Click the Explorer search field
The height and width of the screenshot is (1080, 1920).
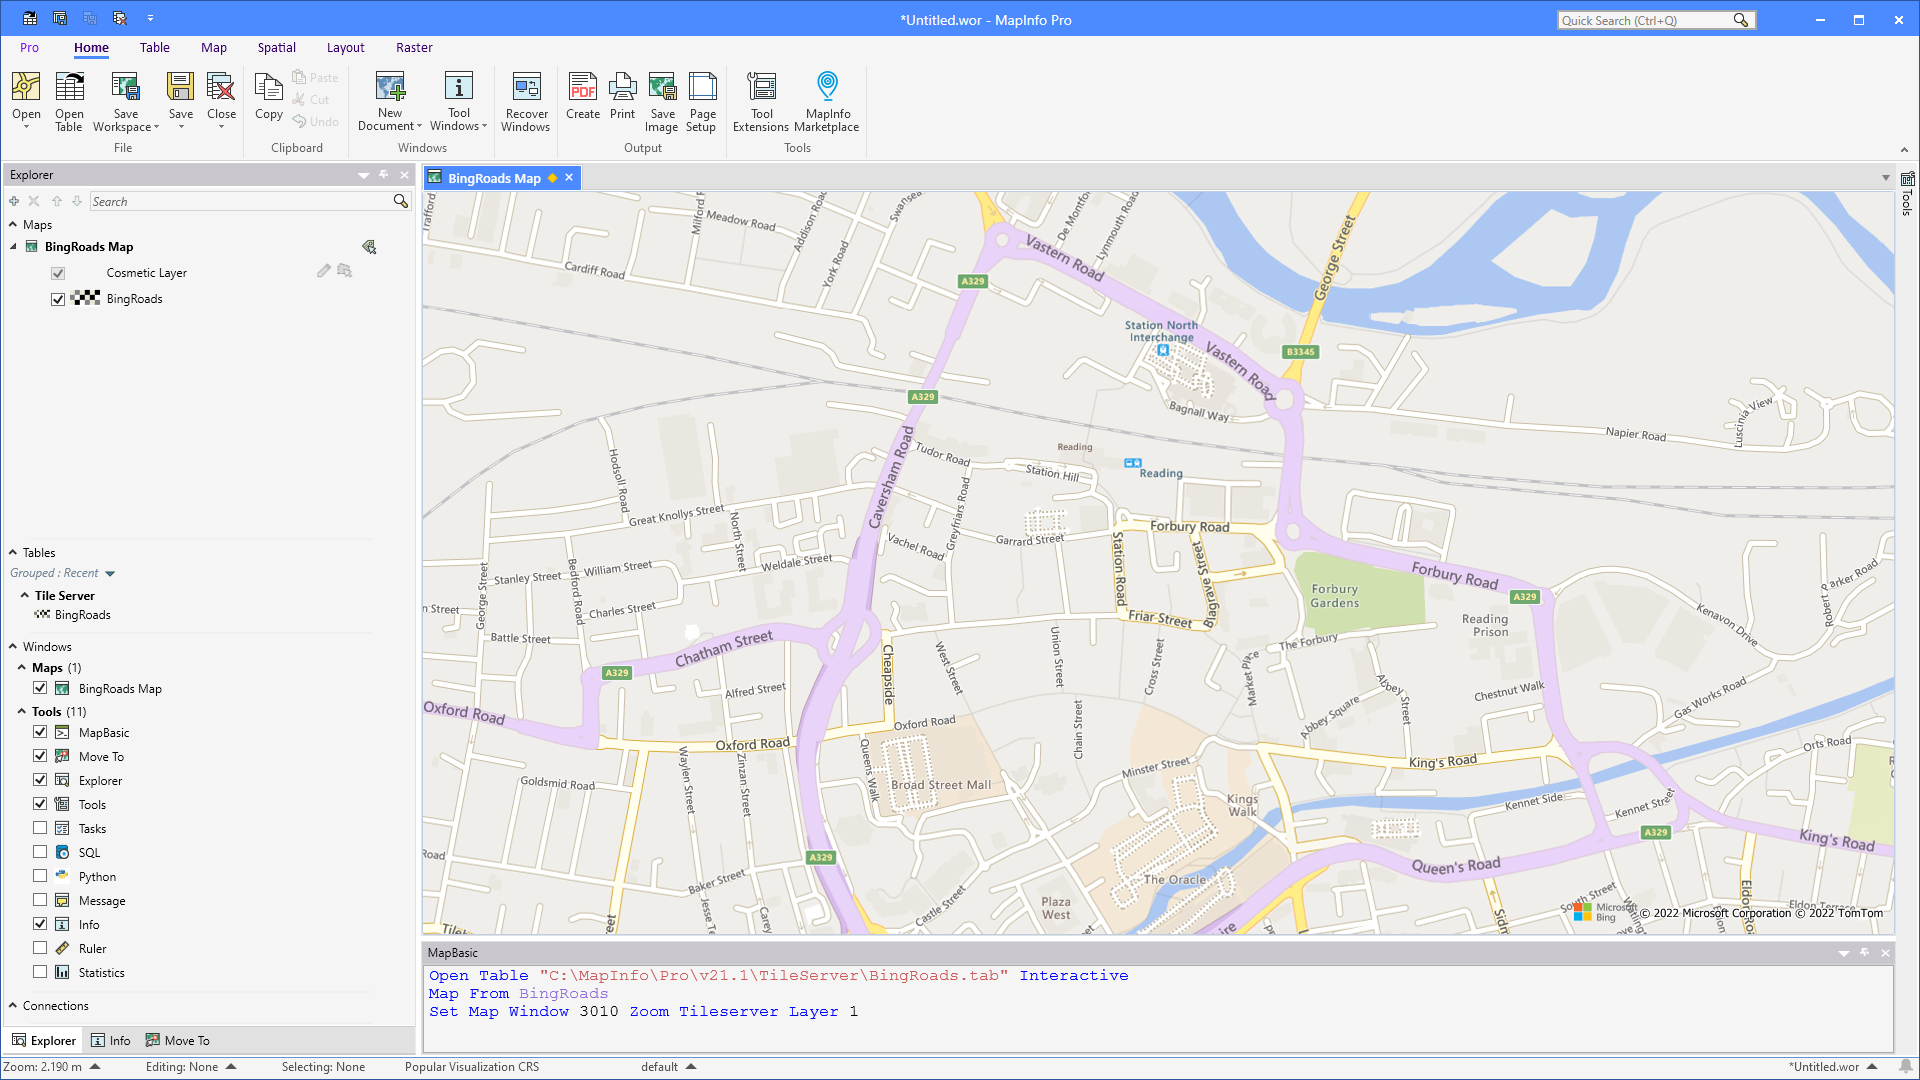click(x=240, y=202)
